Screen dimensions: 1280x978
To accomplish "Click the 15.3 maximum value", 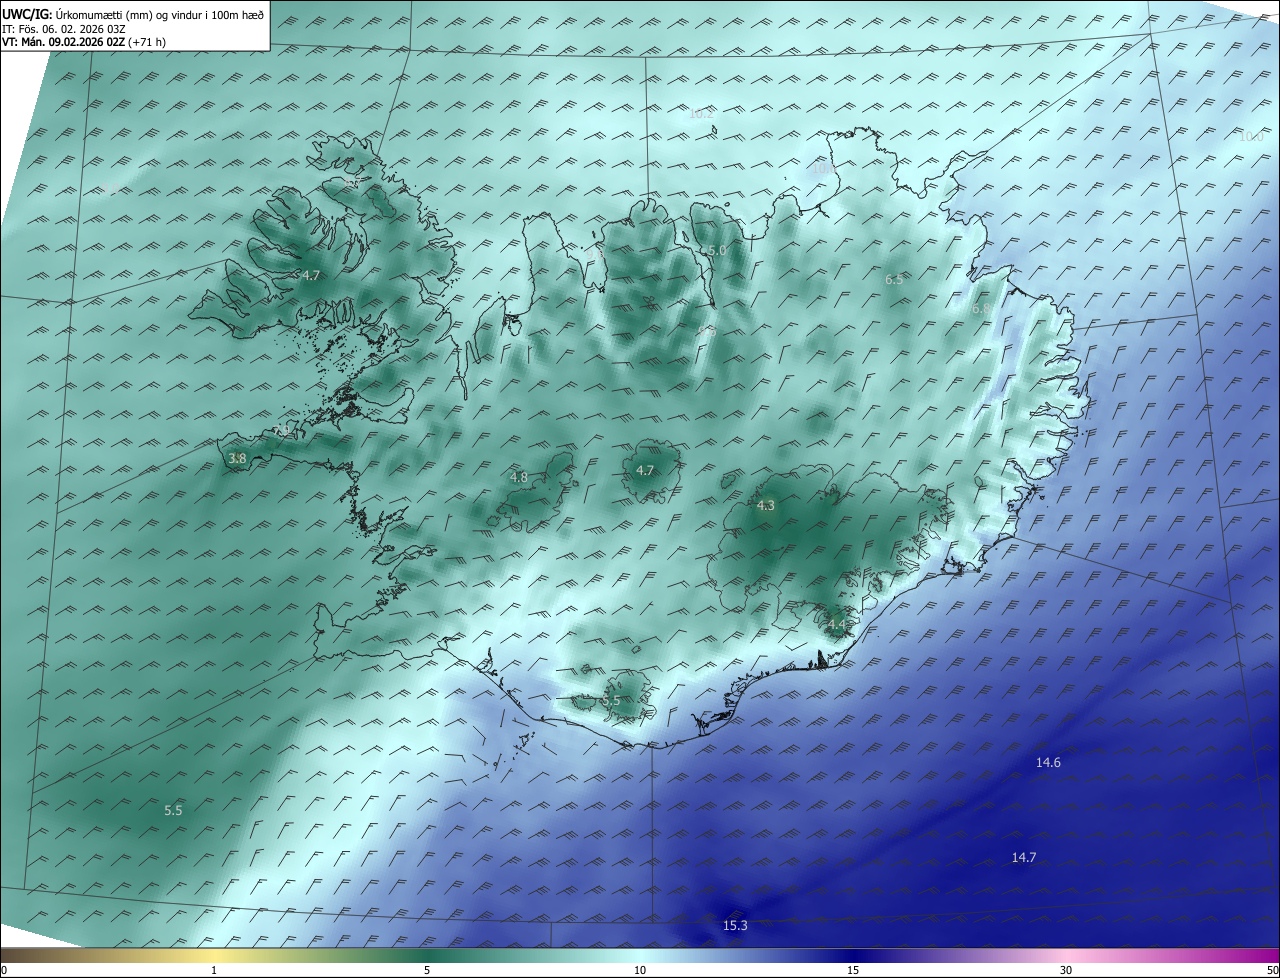I will 735,926.
